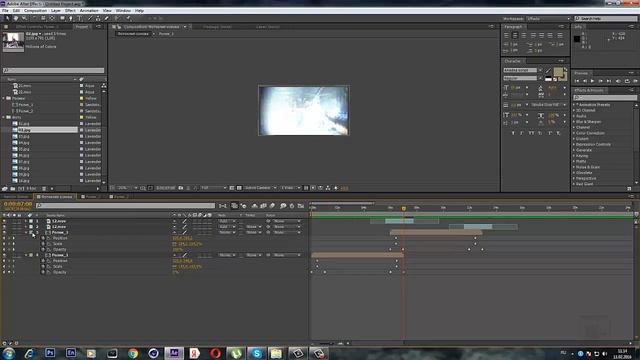Open the Stroke Over Fill dropdown

(x=549, y=105)
